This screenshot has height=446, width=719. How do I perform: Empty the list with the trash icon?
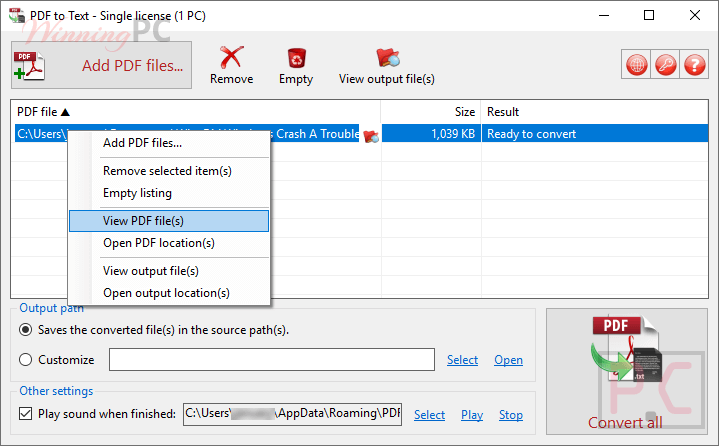[296, 65]
